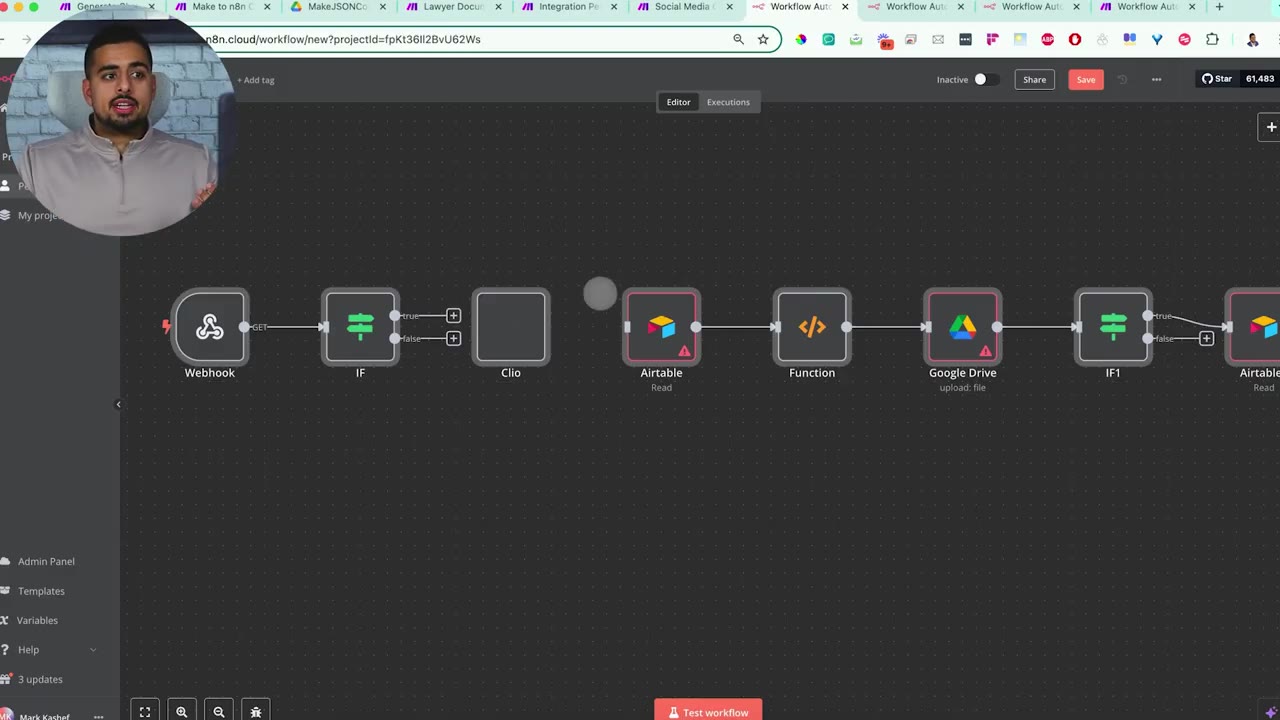Fit workflow to view

[145, 712]
